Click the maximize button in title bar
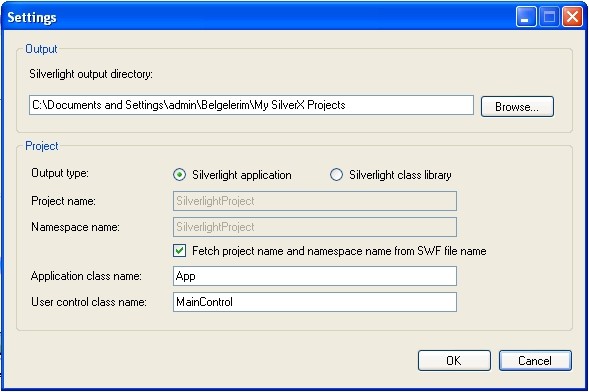The height and width of the screenshot is (392, 589). tap(549, 17)
